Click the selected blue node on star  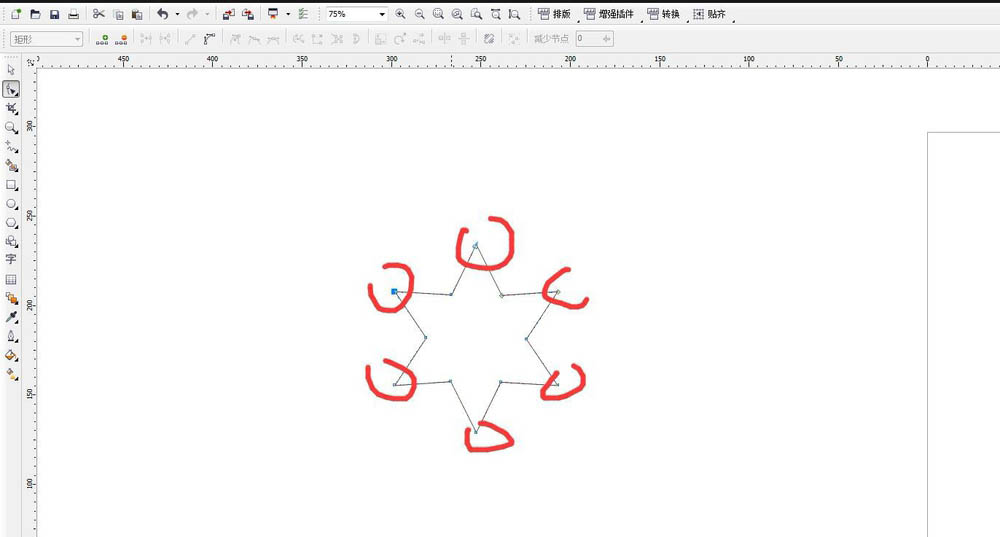coord(394,291)
